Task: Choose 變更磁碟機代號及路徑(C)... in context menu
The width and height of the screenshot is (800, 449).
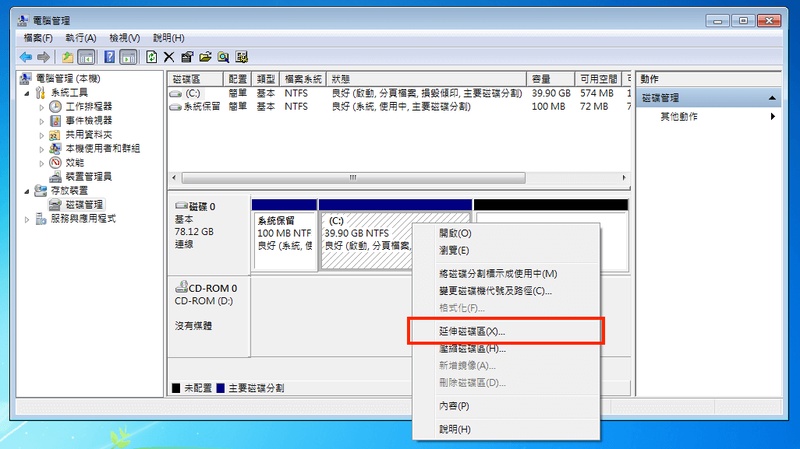Action: coord(506,291)
